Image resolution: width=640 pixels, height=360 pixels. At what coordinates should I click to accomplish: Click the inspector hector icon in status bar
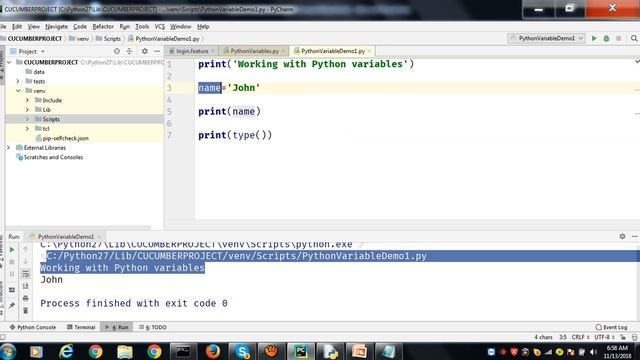[x=634, y=337]
